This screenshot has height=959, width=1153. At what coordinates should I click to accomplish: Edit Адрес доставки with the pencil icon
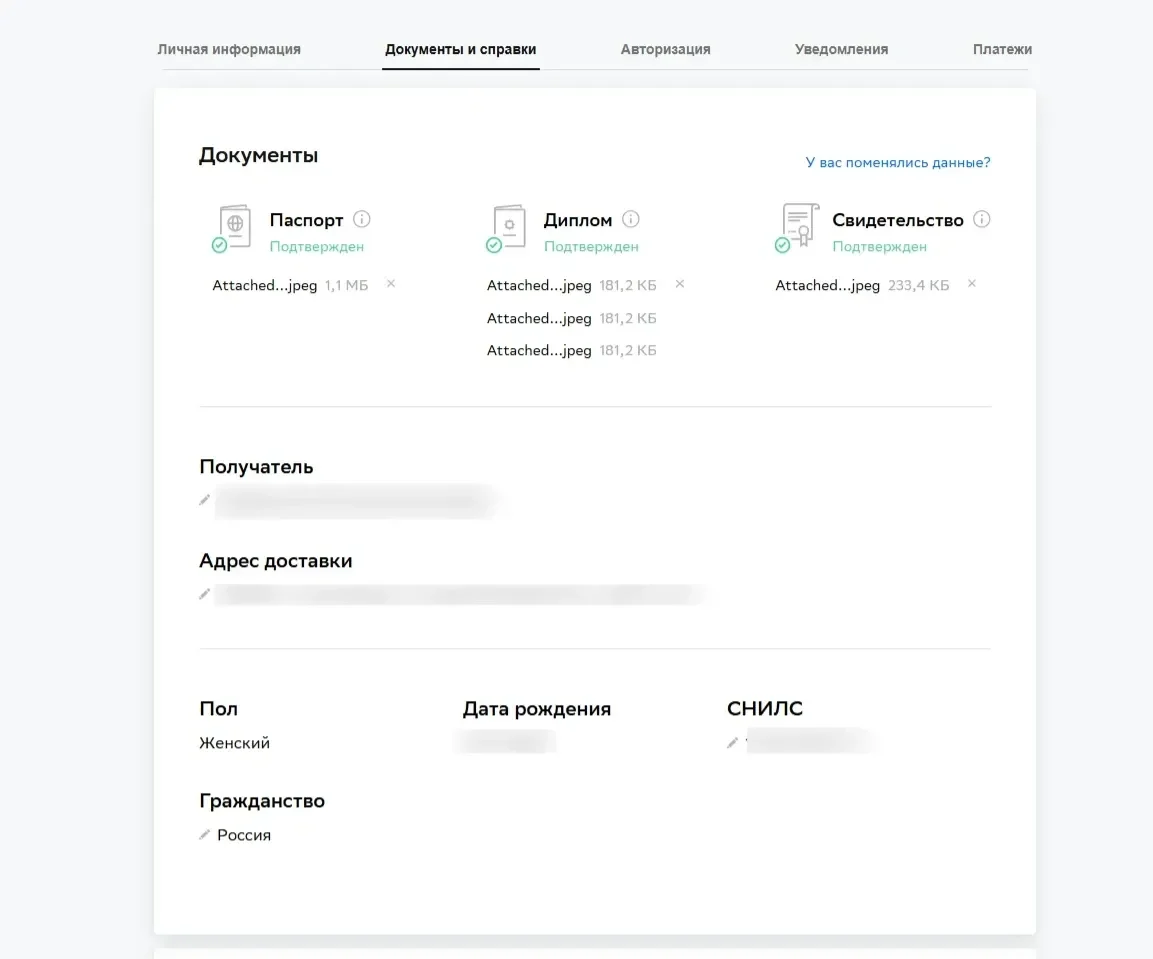[x=204, y=594]
